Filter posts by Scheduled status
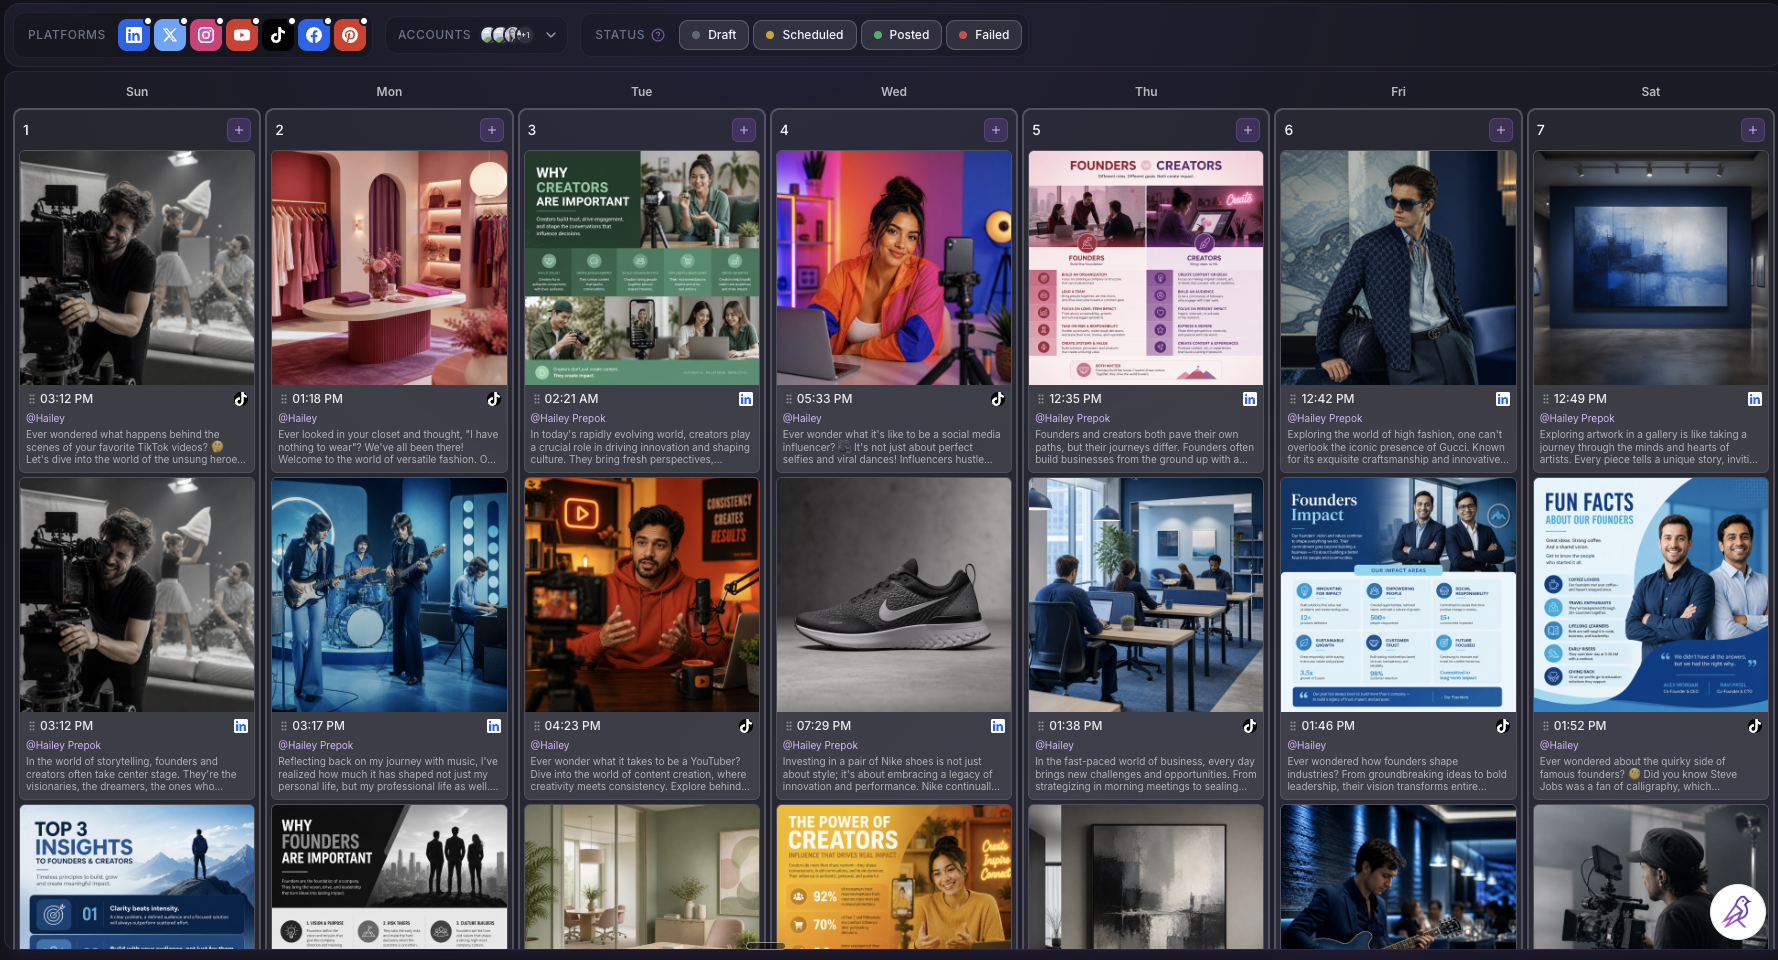The height and width of the screenshot is (960, 1778). tap(804, 35)
